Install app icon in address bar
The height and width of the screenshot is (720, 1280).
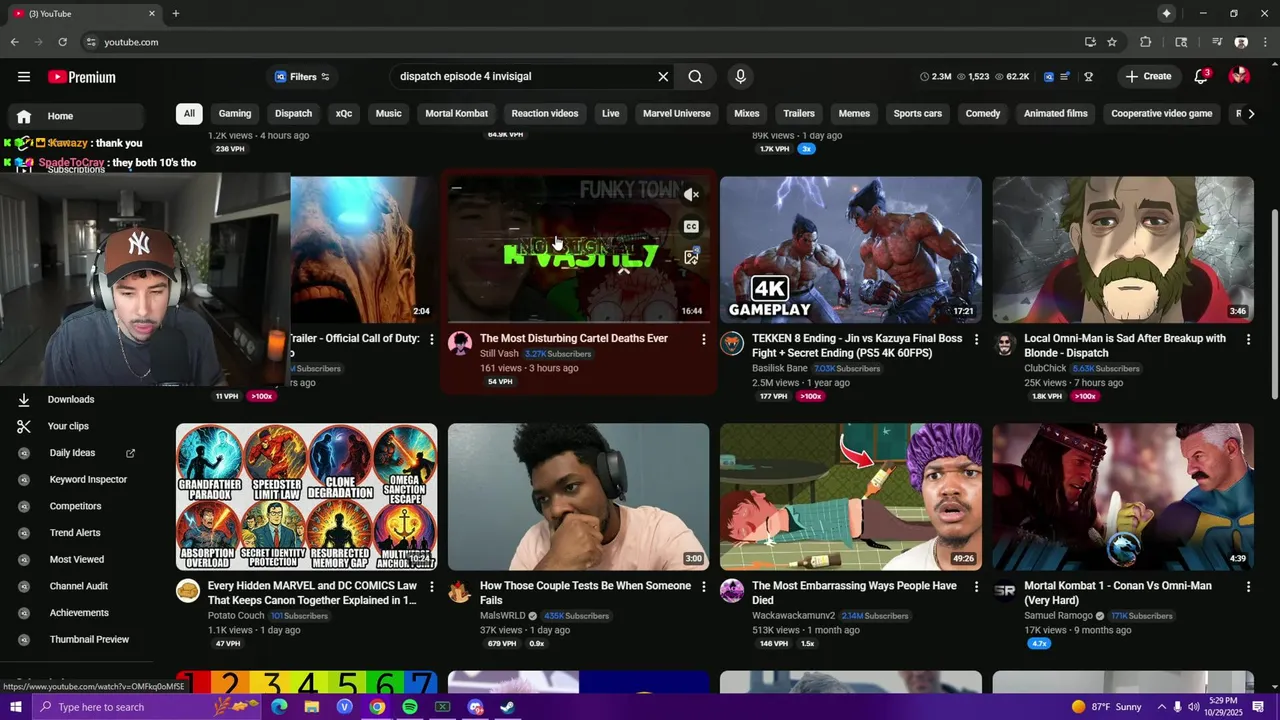click(1090, 42)
